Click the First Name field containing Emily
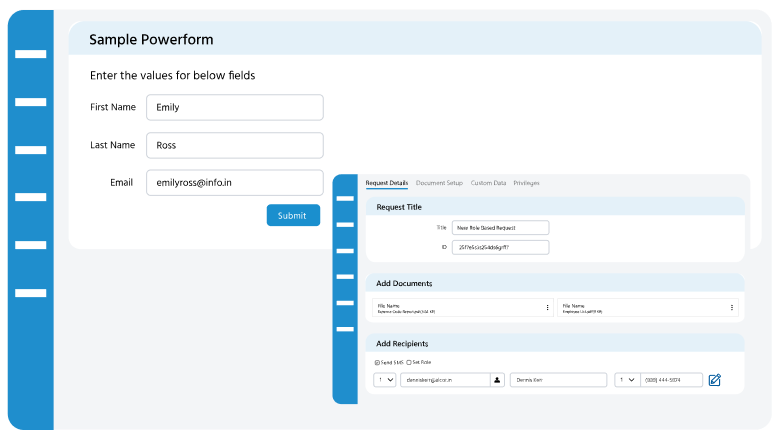 click(234, 107)
